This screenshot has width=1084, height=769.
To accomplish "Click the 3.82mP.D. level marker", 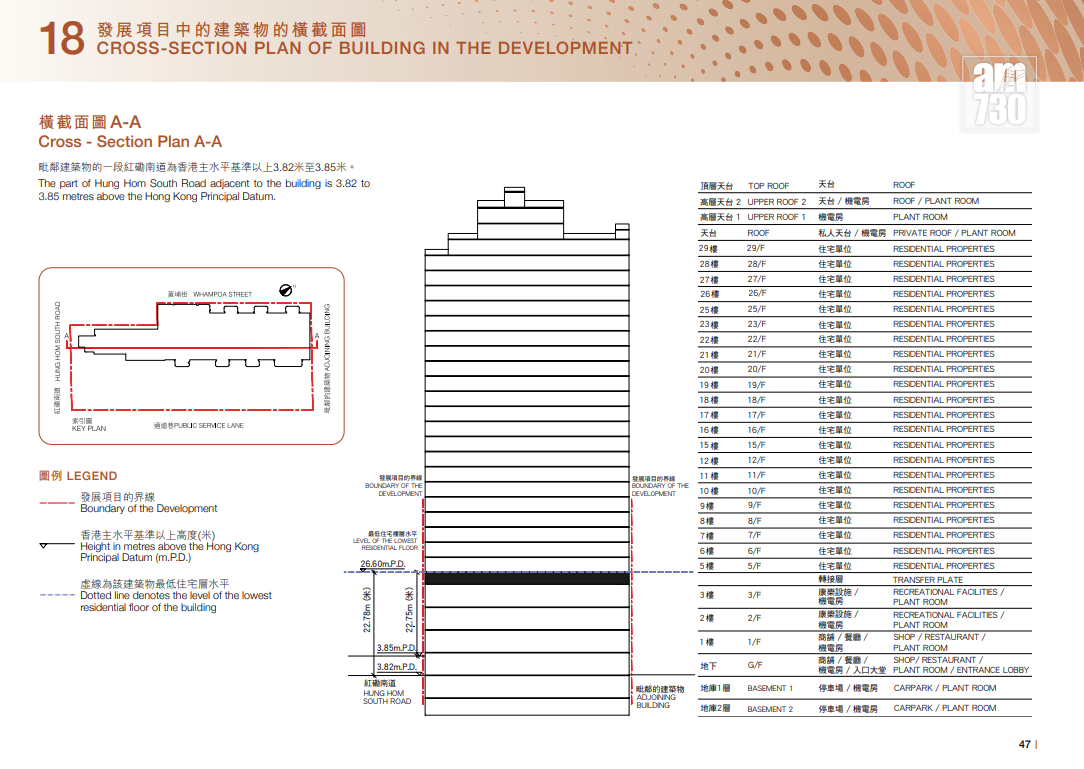I will tap(397, 667).
